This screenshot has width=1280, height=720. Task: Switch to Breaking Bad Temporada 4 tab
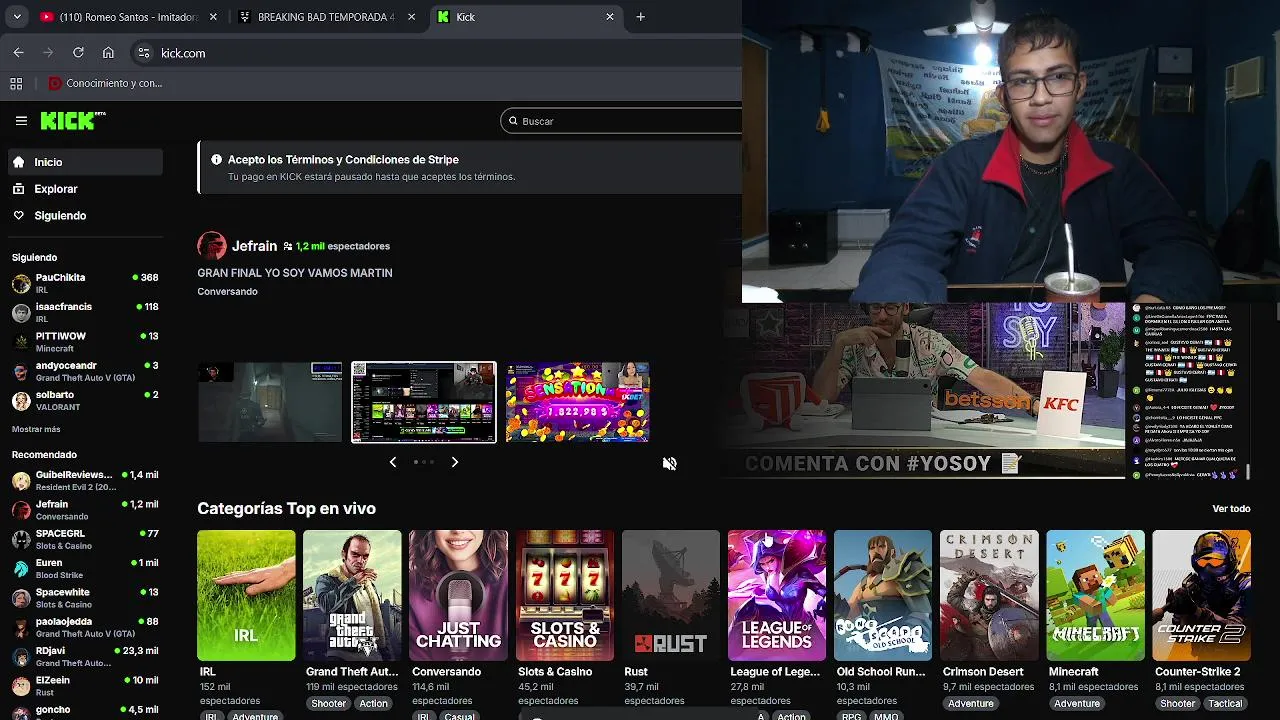point(325,17)
